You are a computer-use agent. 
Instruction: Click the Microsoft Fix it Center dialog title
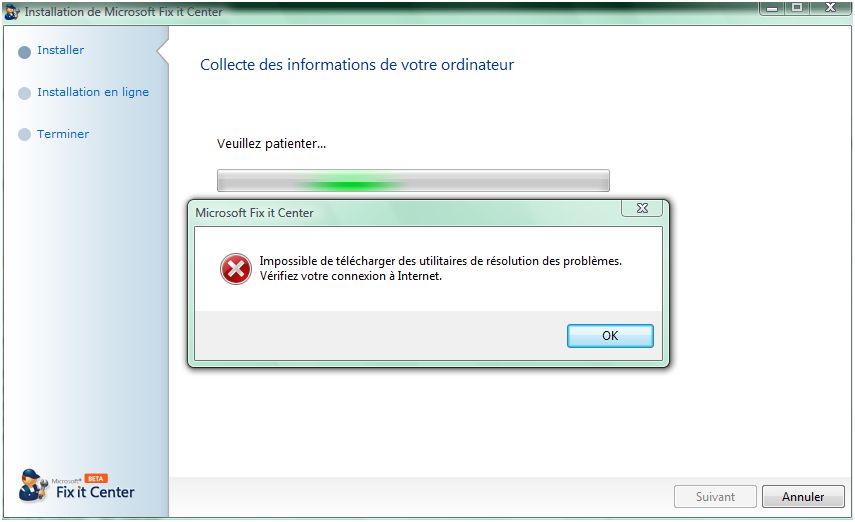[254, 213]
